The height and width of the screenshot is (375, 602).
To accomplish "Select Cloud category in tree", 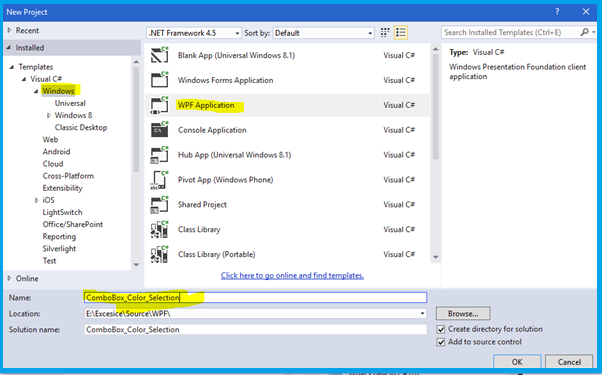I will [x=53, y=164].
